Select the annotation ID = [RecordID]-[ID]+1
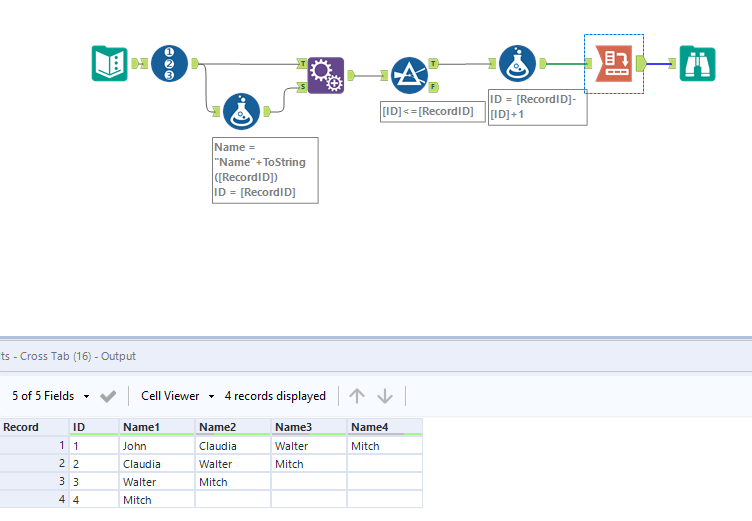 click(x=538, y=107)
